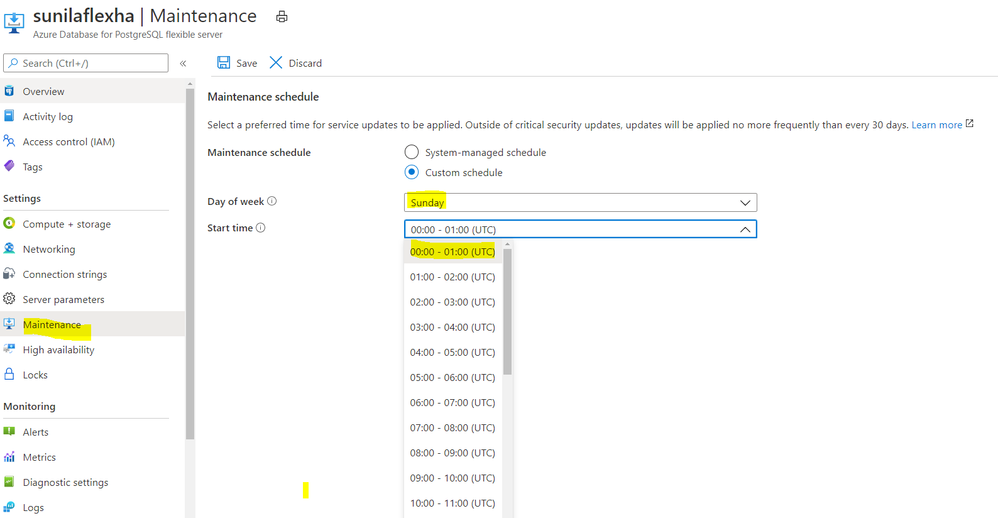Choose 06:00 - 07:00 (UTC) option
The height and width of the screenshot is (518, 998).
pyautogui.click(x=453, y=403)
